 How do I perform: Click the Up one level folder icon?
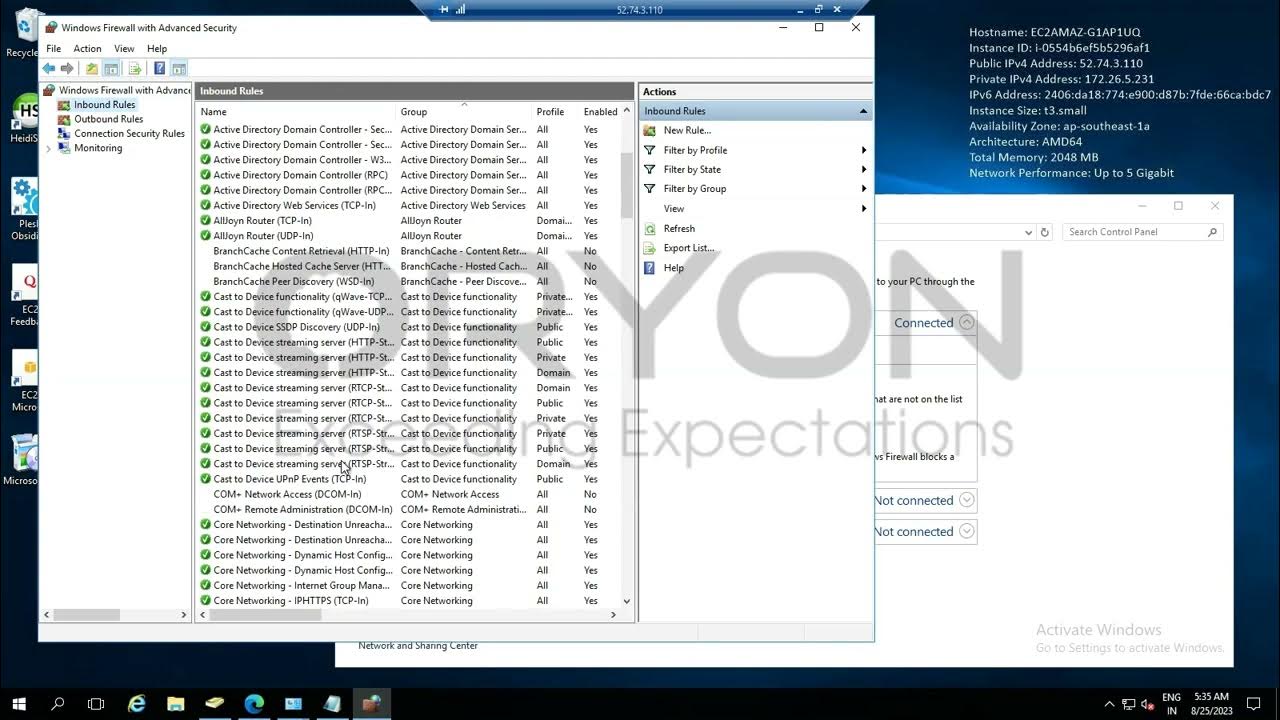coord(92,69)
